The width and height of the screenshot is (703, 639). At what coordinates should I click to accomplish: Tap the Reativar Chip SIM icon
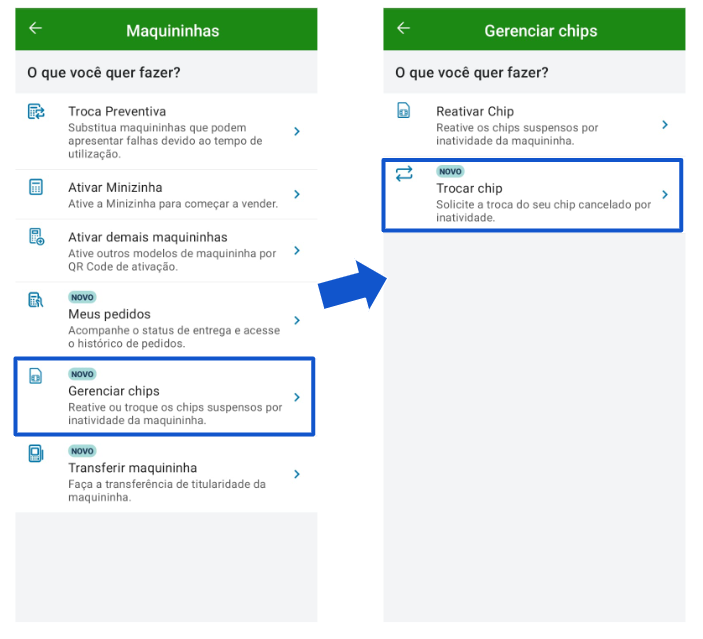pos(404,110)
